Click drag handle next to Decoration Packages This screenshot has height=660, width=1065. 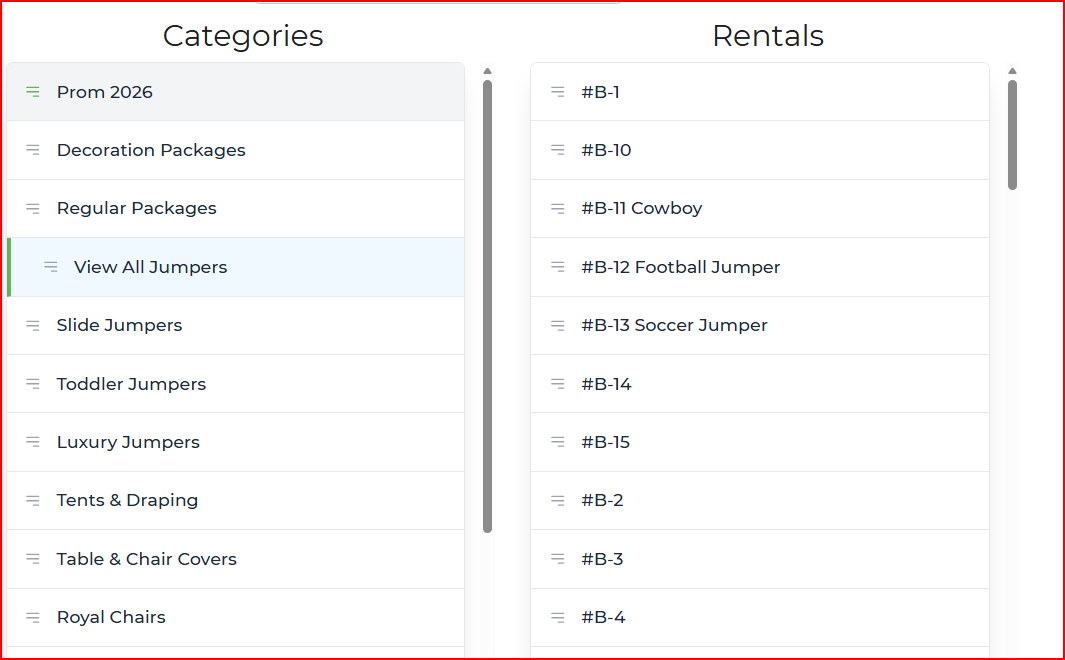click(33, 150)
